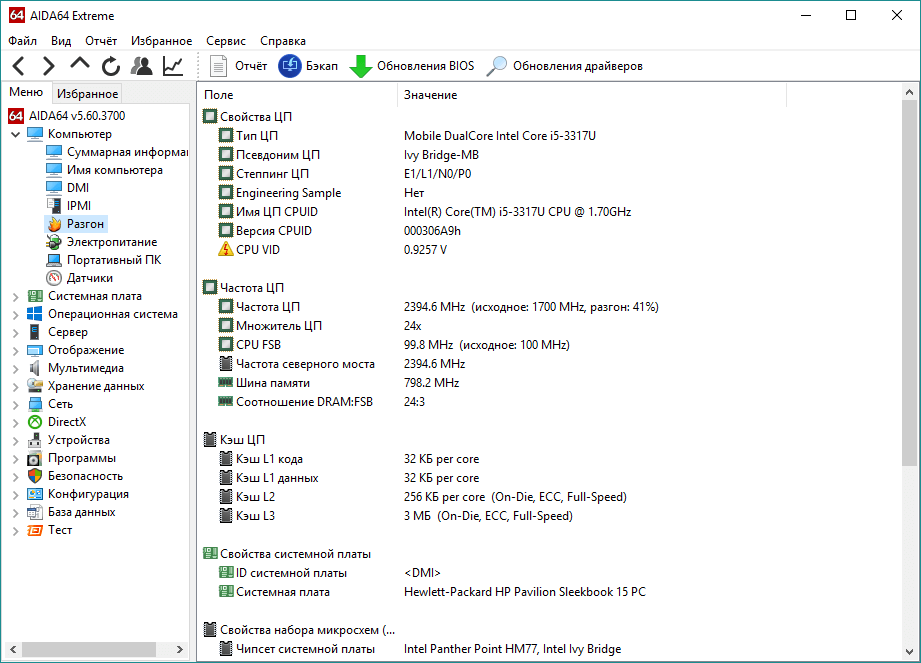The height and width of the screenshot is (663, 921).
Task: Click the Refresh toolbar icon
Action: pos(110,66)
